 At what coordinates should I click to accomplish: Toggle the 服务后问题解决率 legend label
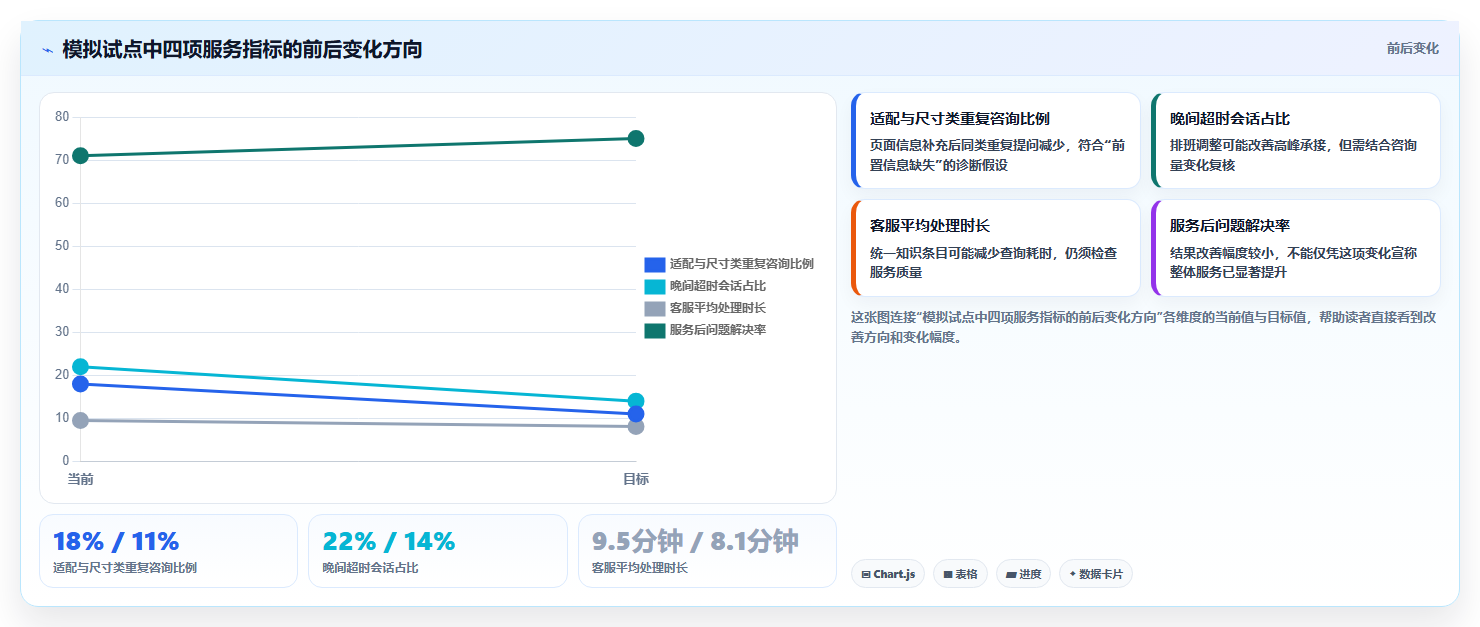click(x=718, y=330)
